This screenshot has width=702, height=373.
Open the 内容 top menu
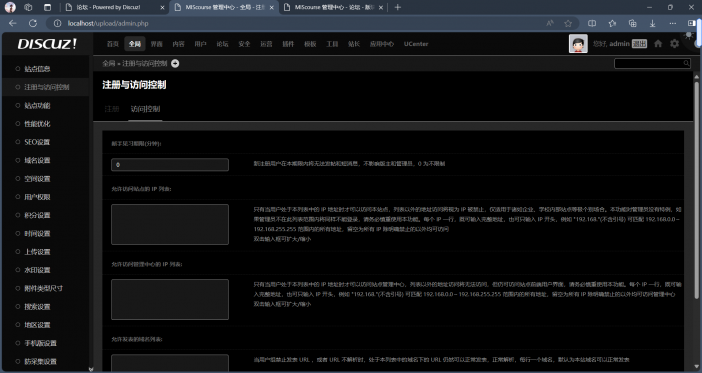[178, 44]
